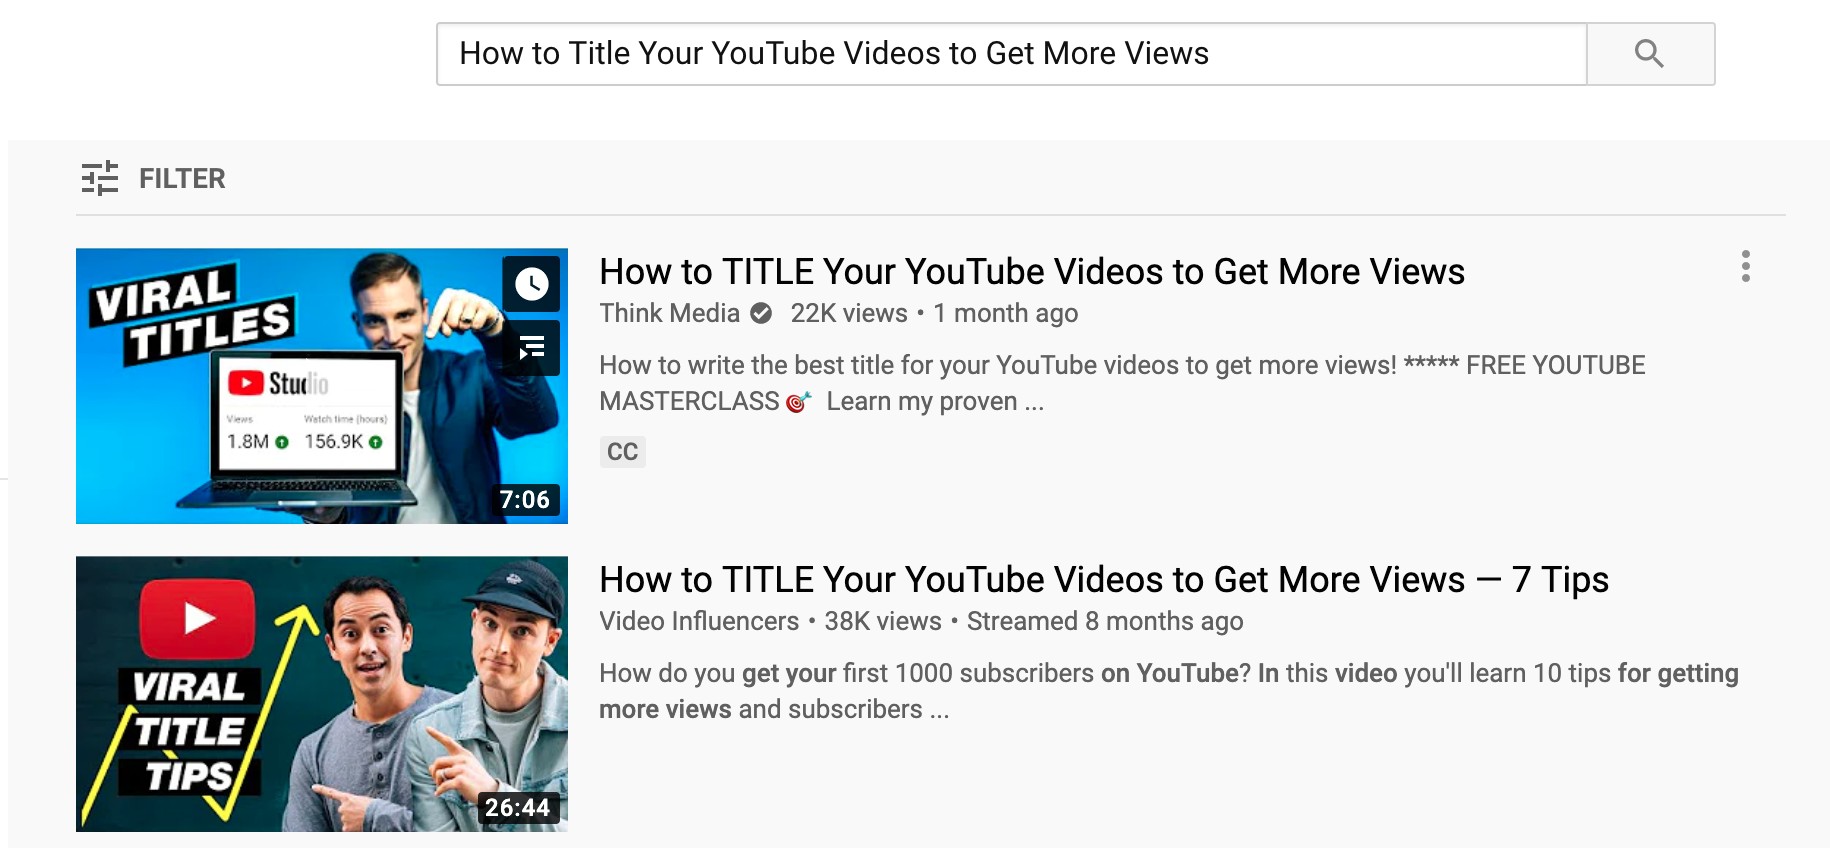Click the FILTER label
This screenshot has width=1830, height=848.
coord(182,179)
